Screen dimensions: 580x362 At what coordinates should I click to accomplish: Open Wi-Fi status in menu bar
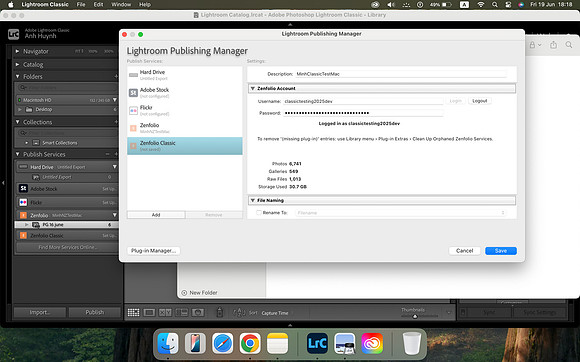pos(480,4)
